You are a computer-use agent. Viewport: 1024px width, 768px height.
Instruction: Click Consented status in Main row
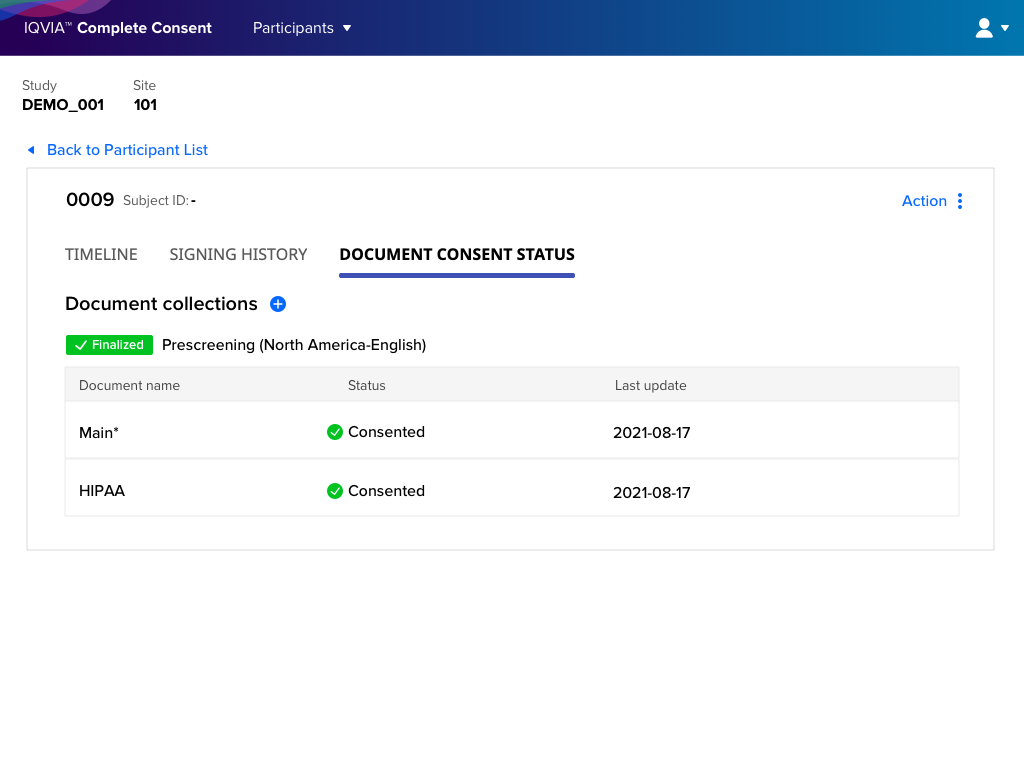[386, 432]
